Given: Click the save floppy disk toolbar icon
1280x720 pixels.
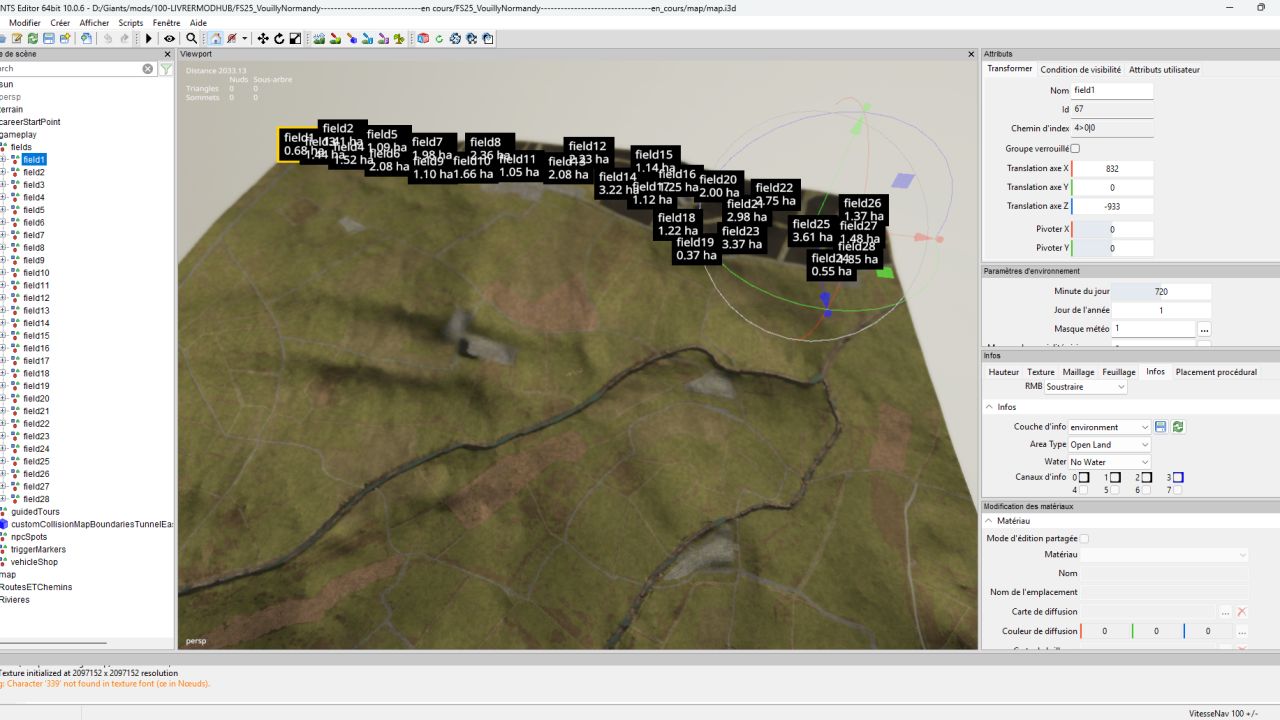Looking at the screenshot, I should point(49,39).
